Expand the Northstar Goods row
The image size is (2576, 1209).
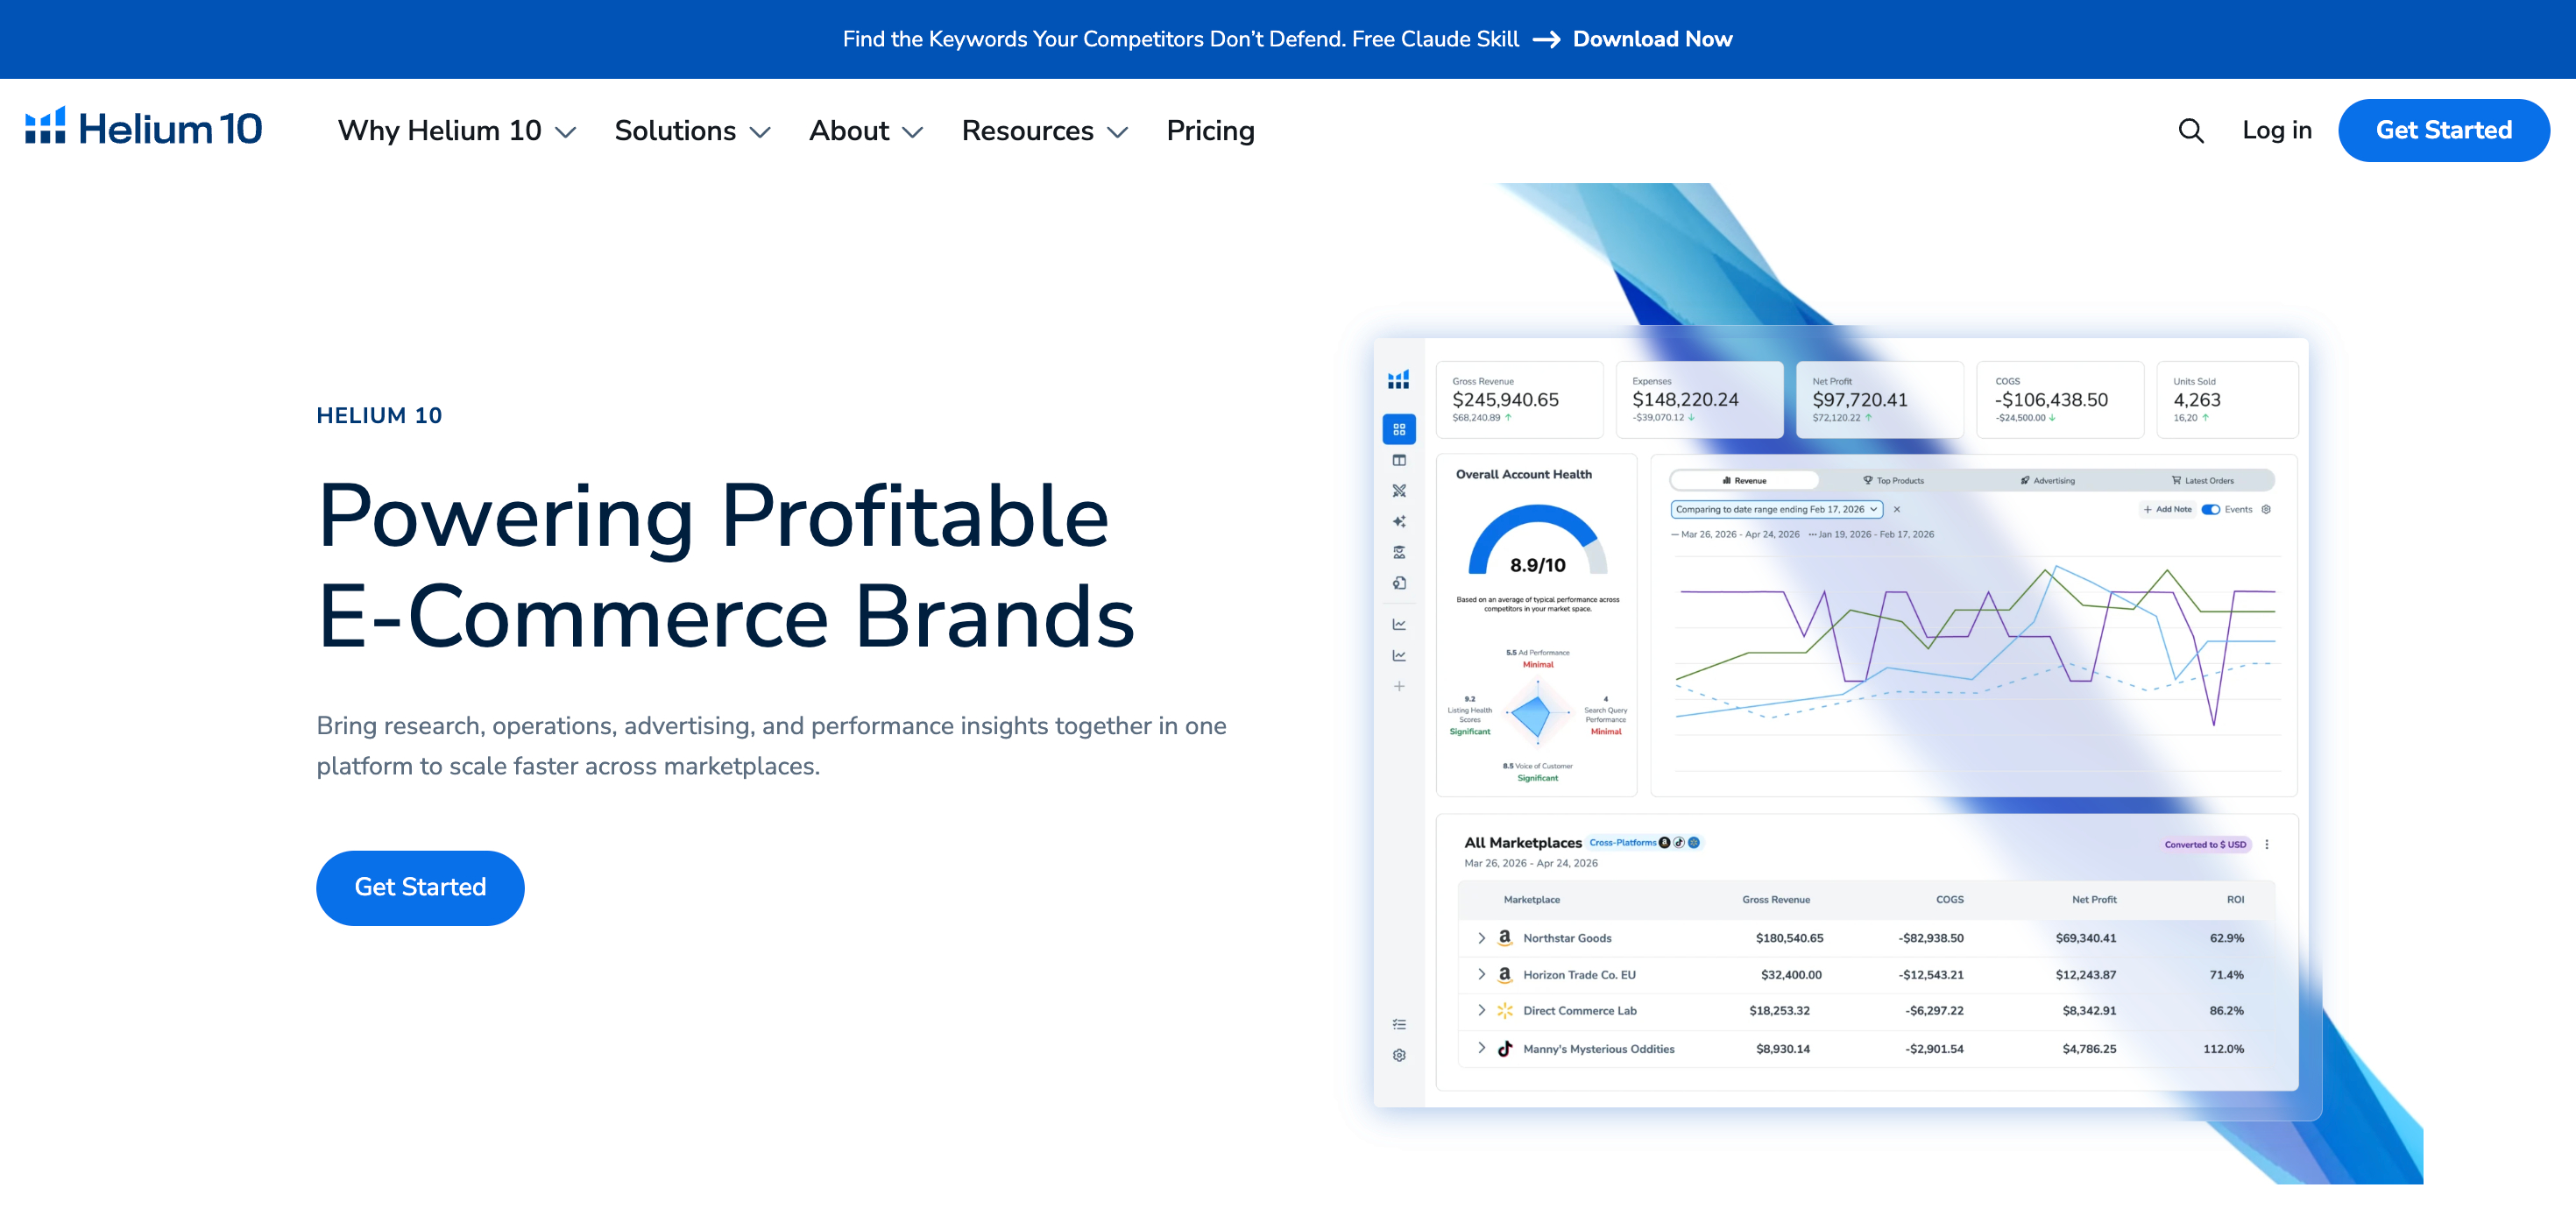(1481, 937)
